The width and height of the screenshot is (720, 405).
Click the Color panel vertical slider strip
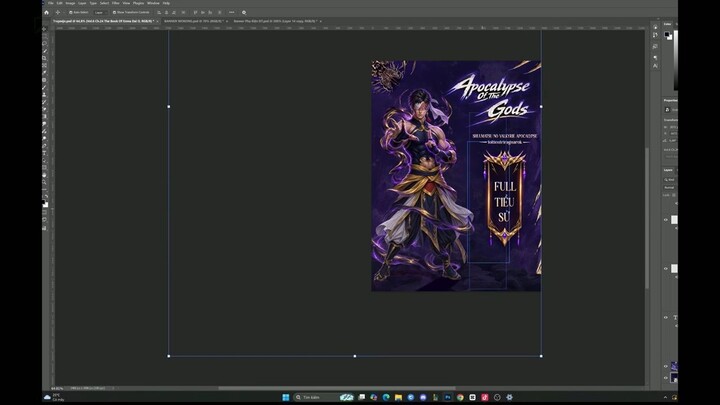676,60
